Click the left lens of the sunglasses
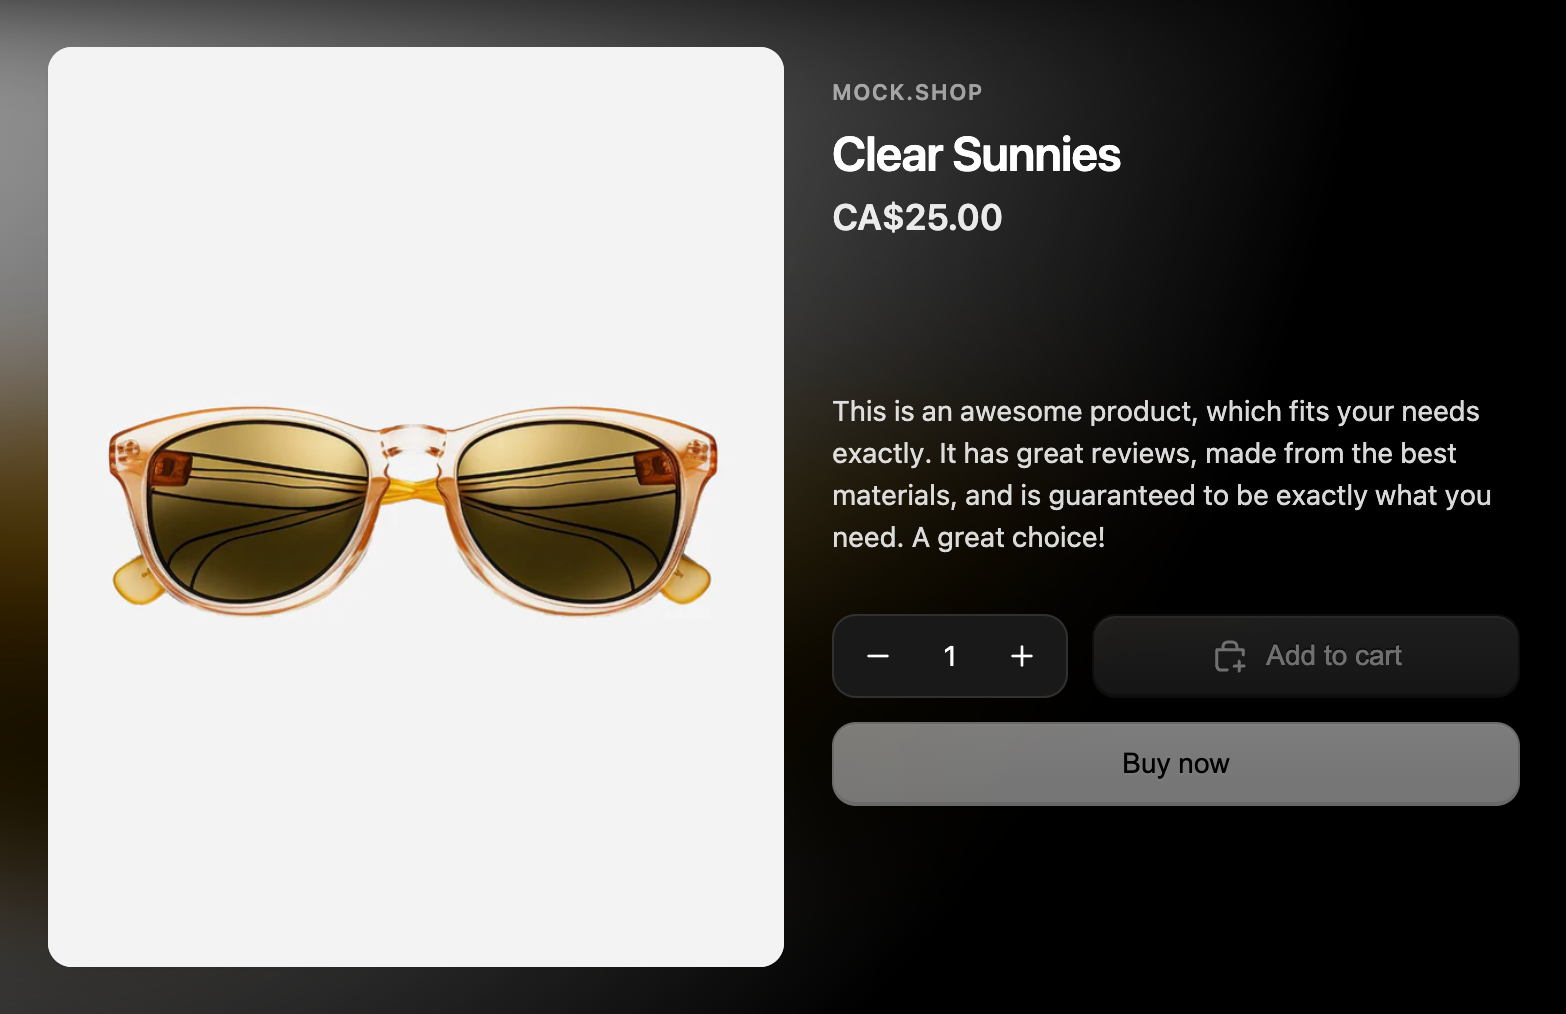Screen dimensions: 1566x1014 (x=258, y=510)
